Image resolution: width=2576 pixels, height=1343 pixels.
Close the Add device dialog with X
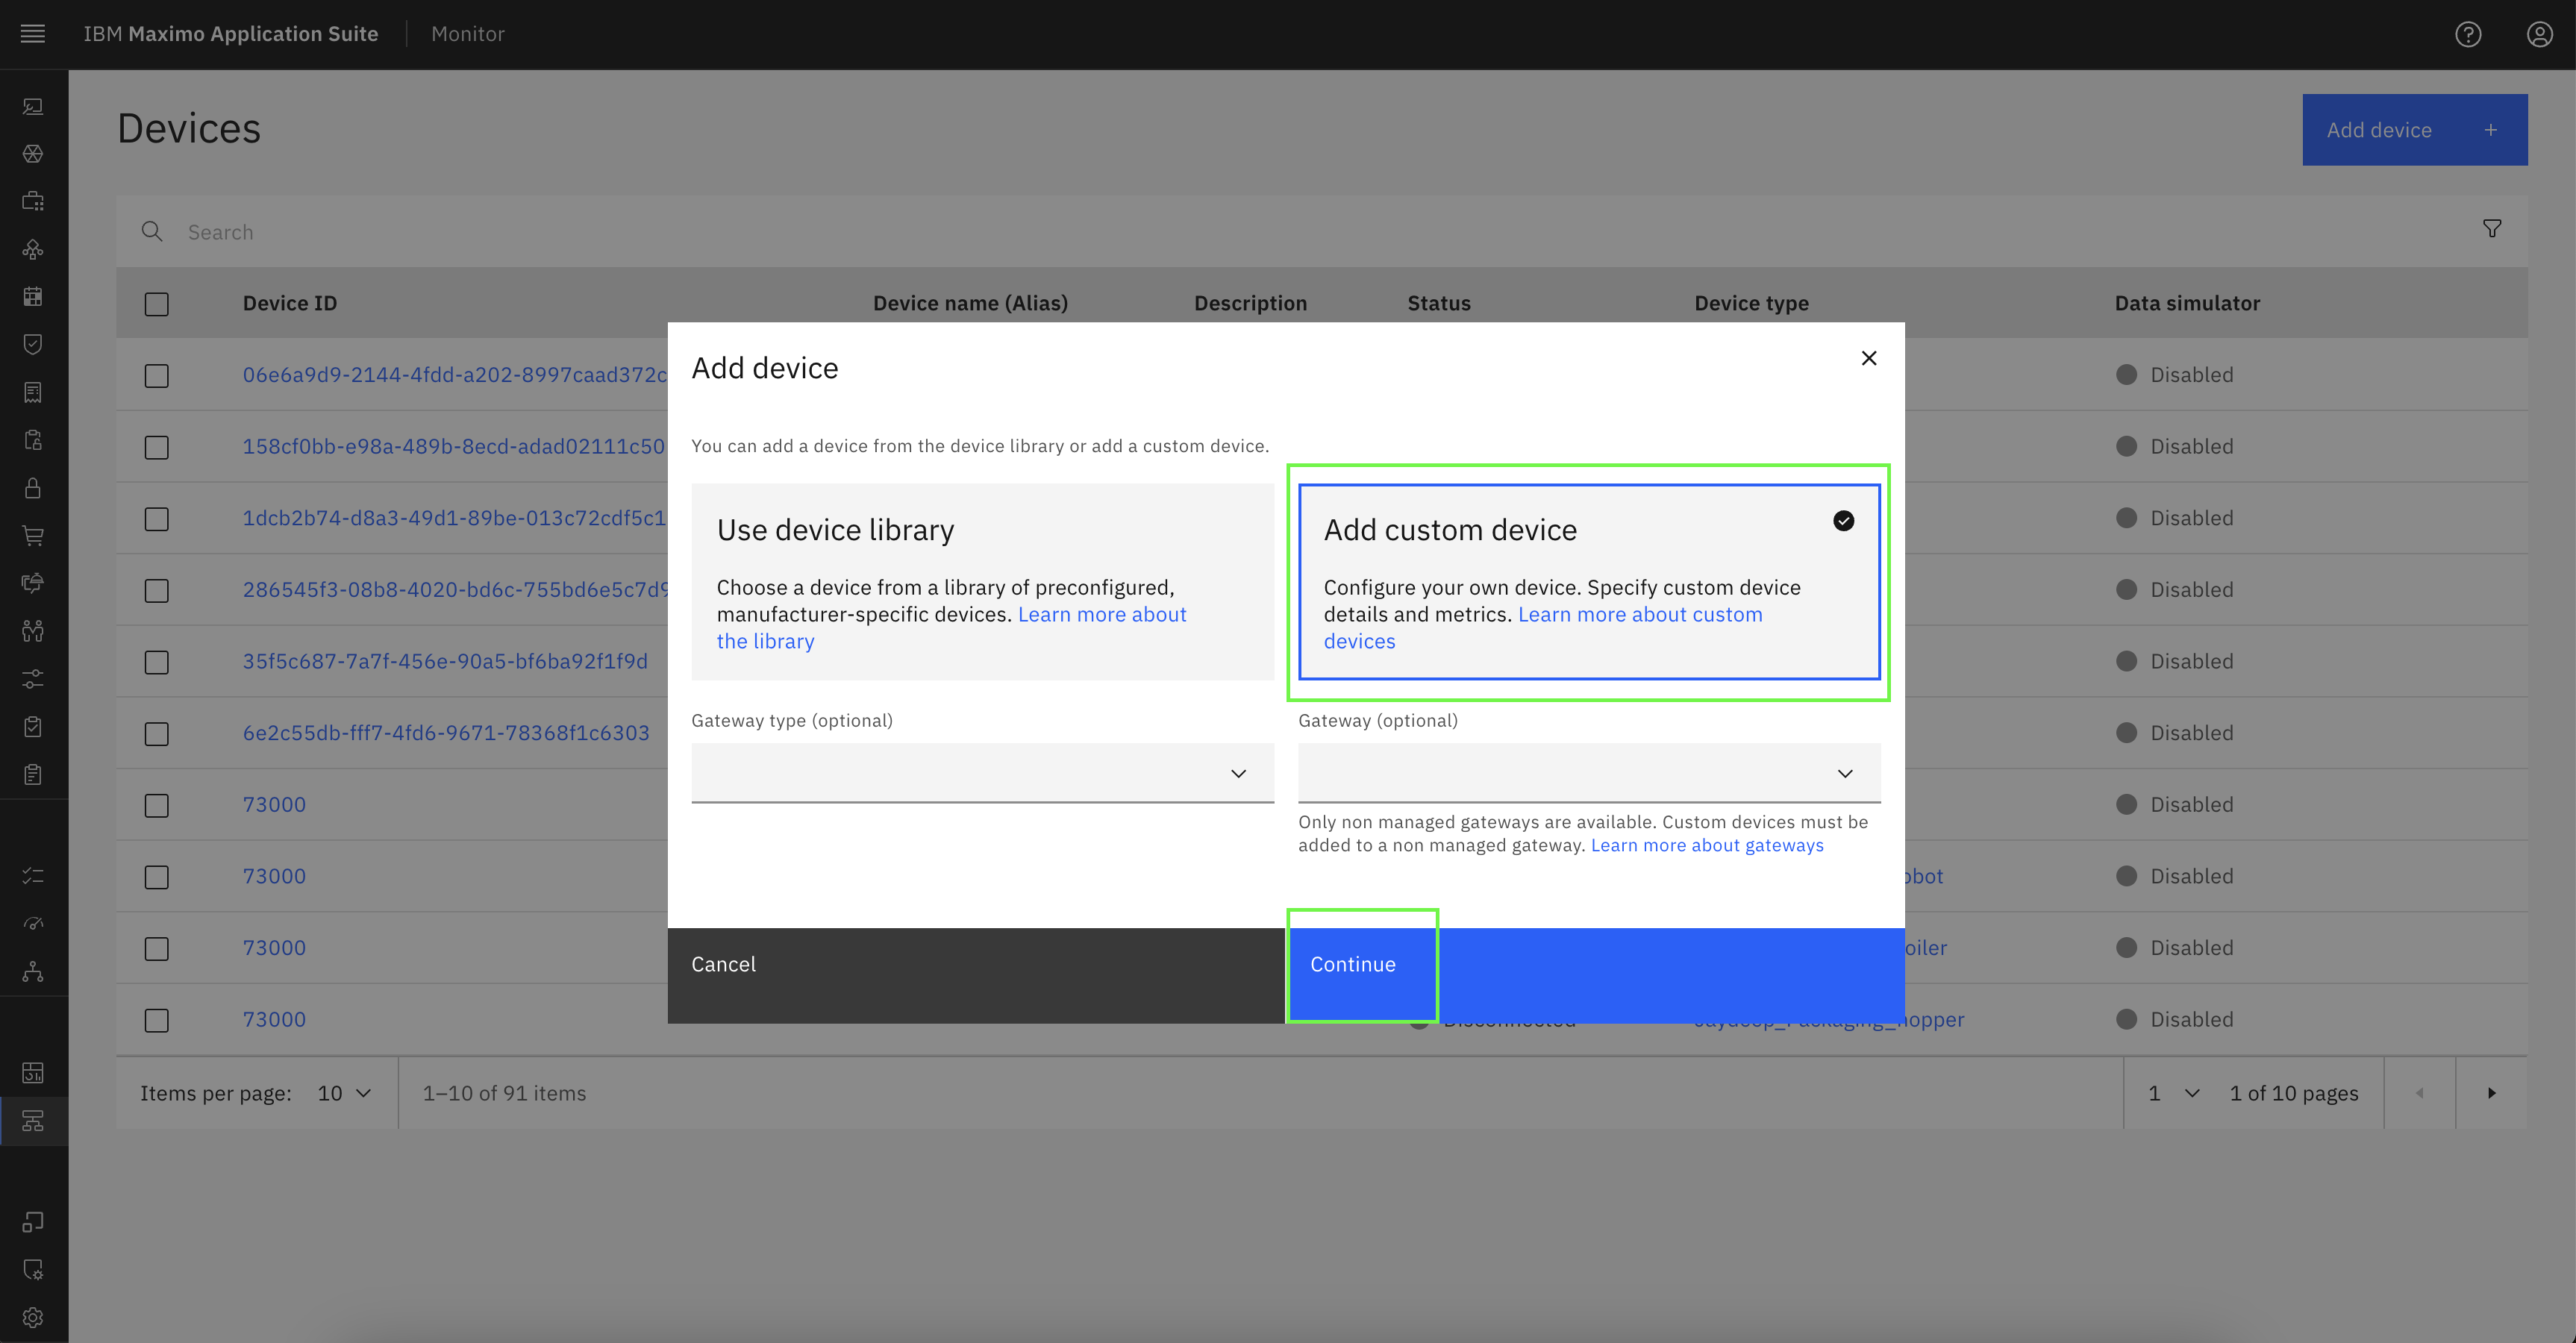click(1868, 358)
